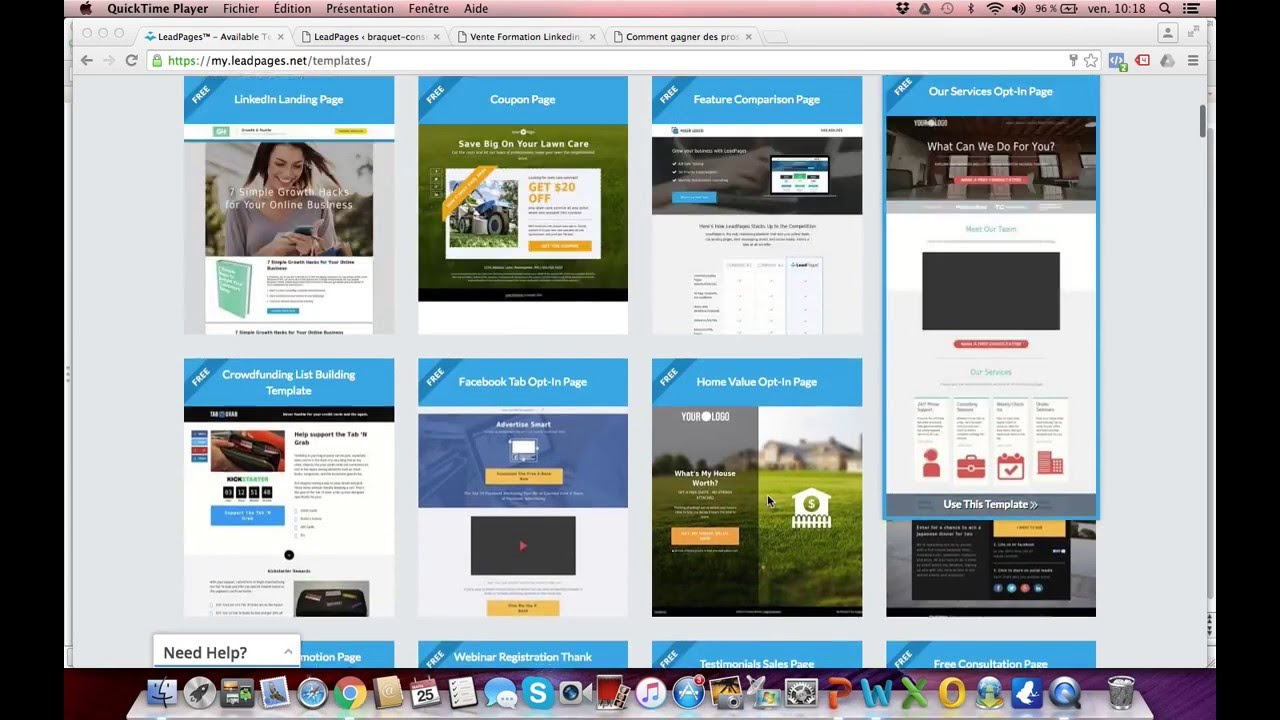Close the Vente Formation Linkedin tab
1280x720 pixels.
point(592,37)
